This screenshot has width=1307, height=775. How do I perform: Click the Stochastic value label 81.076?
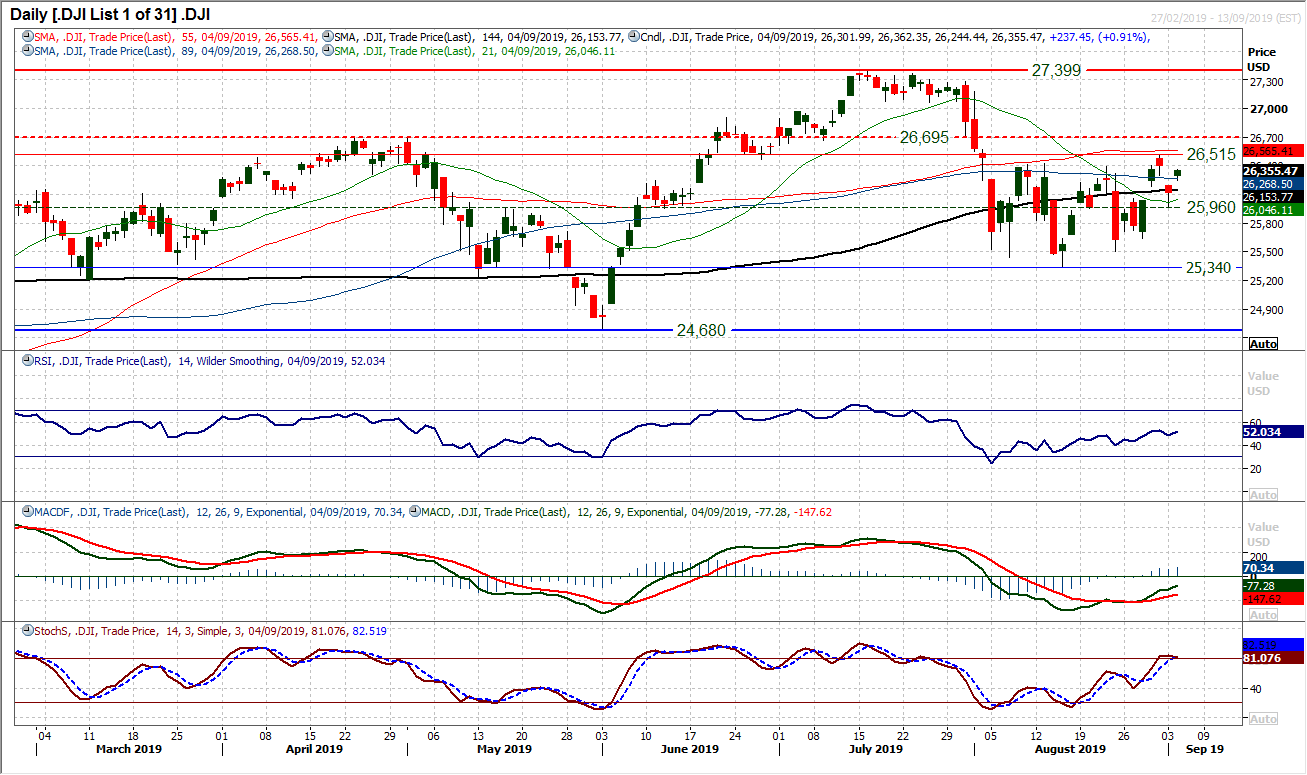point(1272,658)
